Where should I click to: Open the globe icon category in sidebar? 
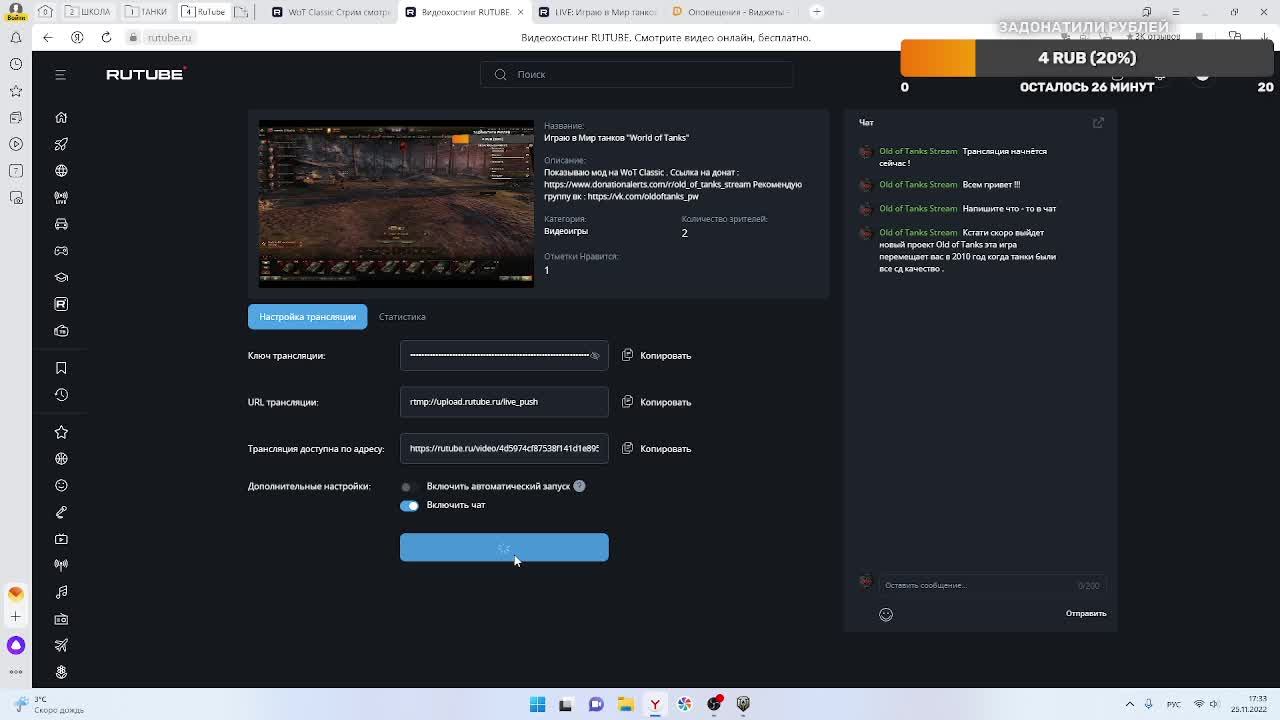pyautogui.click(x=61, y=171)
